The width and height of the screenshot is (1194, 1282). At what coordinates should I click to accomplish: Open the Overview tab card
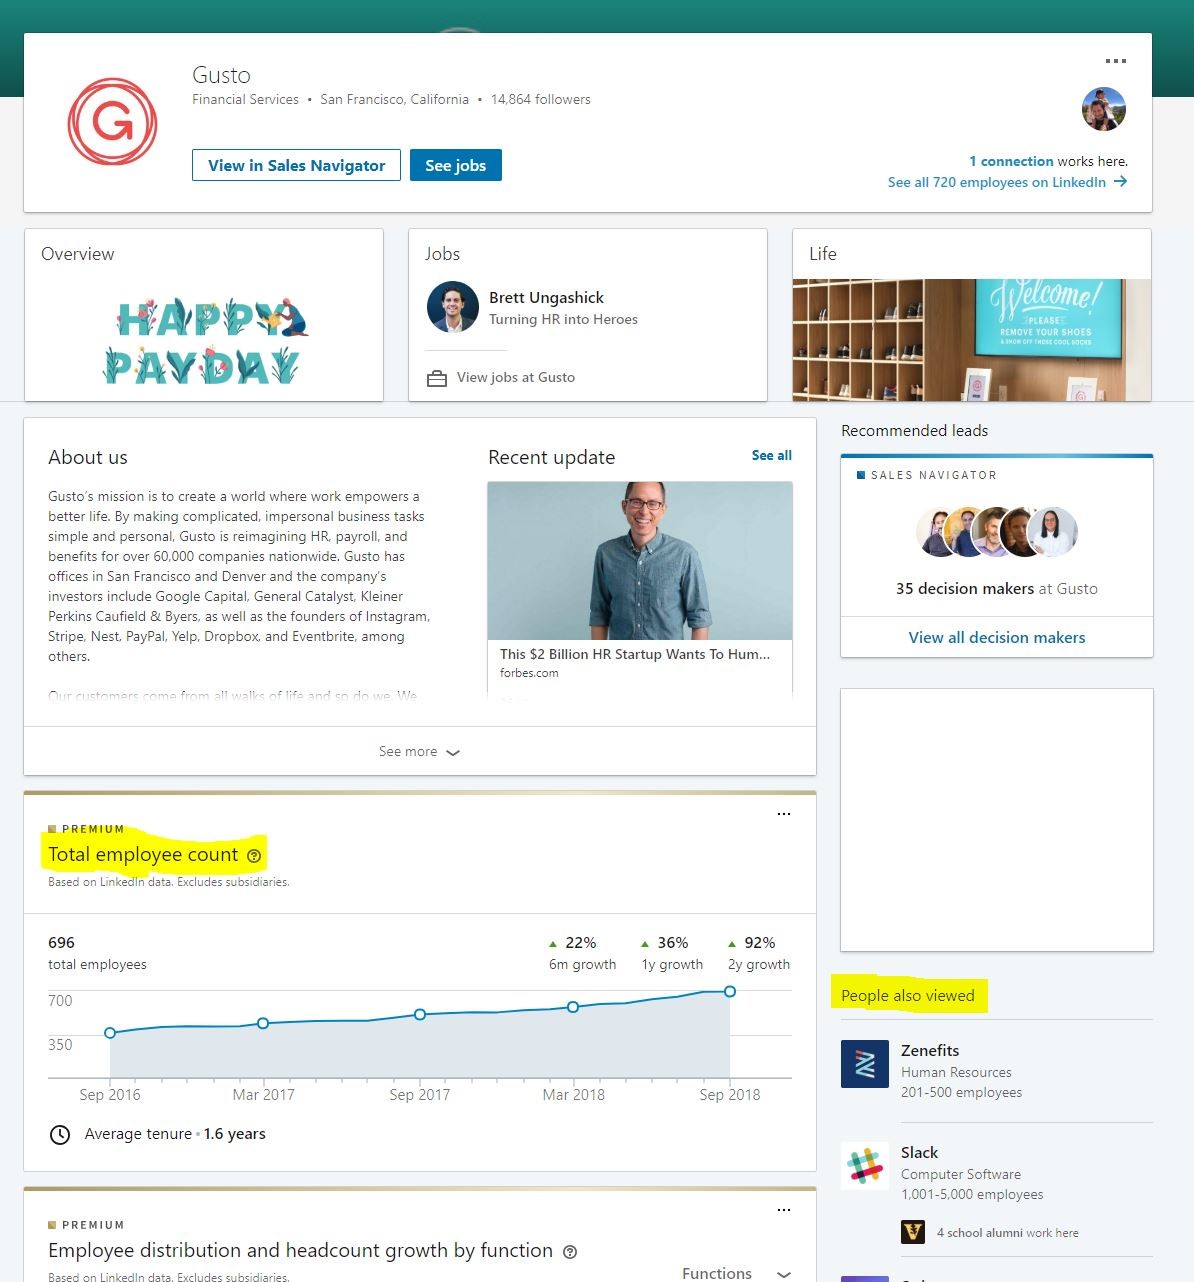pyautogui.click(x=204, y=315)
